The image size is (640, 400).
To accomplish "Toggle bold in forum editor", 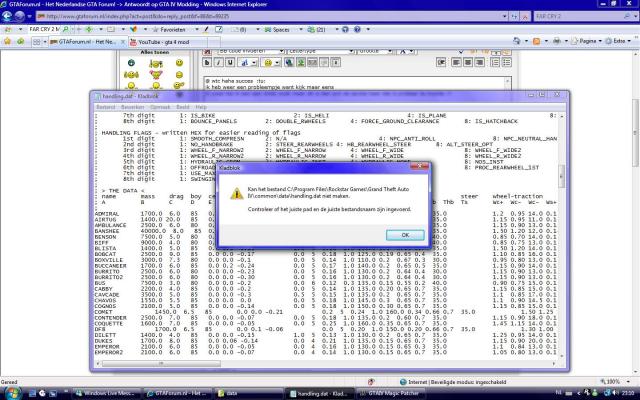I will (x=207, y=62).
